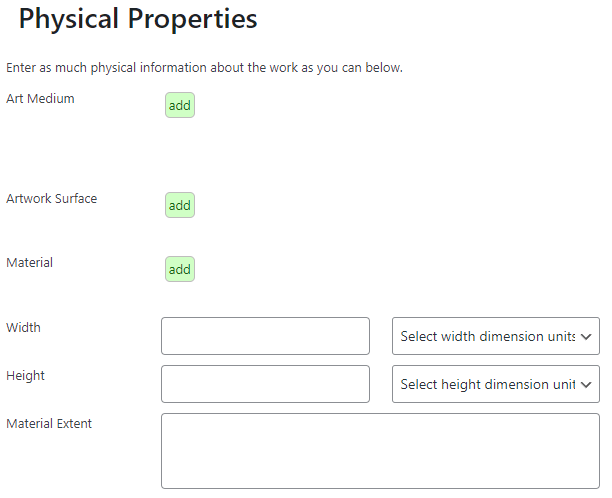The image size is (612, 498).
Task: Click the physical information instruction text
Action: [x=204, y=68]
